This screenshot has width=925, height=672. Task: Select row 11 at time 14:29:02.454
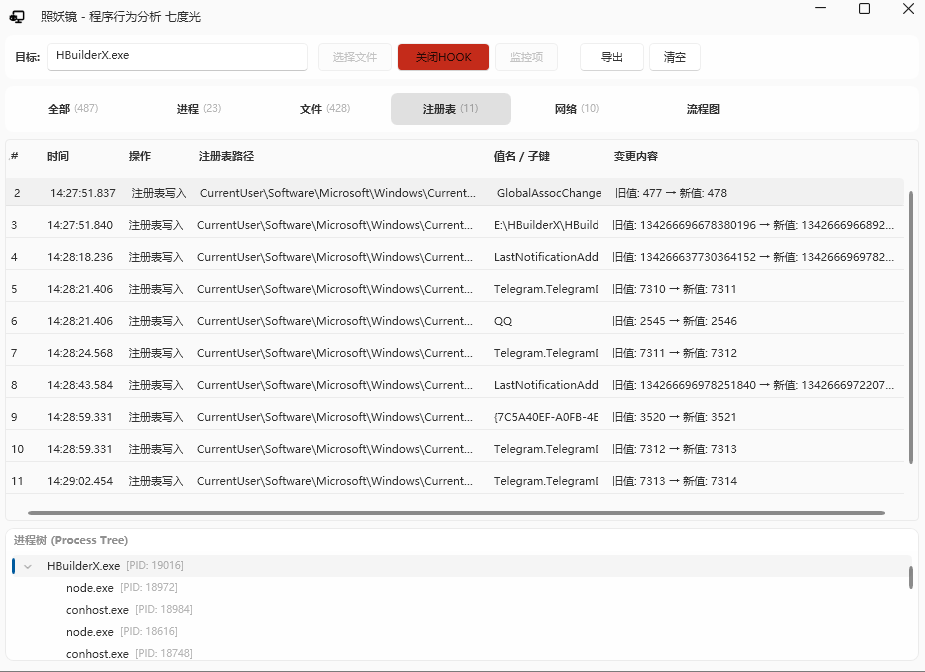[455, 481]
